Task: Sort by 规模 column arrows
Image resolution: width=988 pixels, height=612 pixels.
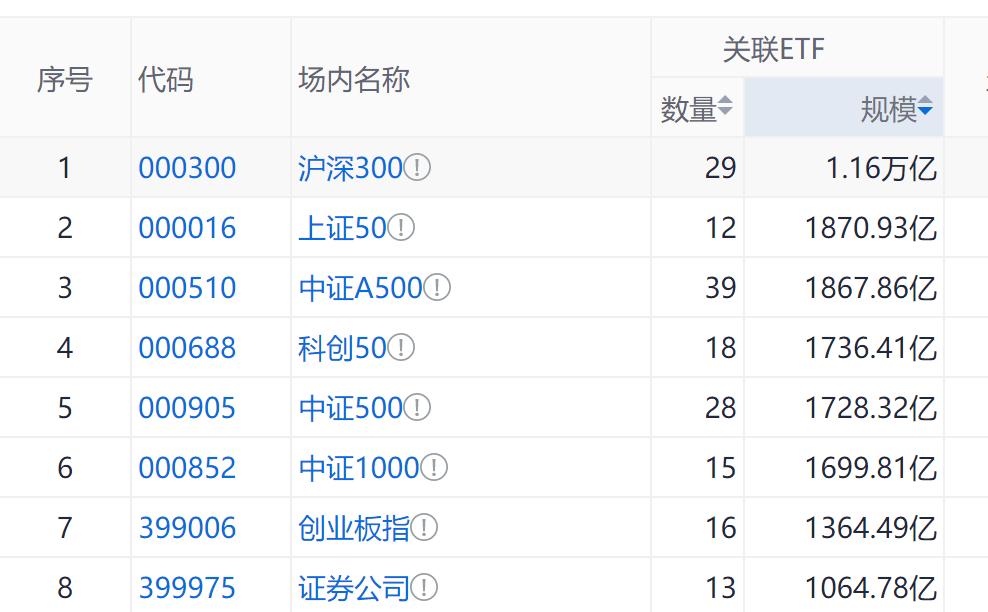Action: (x=925, y=106)
